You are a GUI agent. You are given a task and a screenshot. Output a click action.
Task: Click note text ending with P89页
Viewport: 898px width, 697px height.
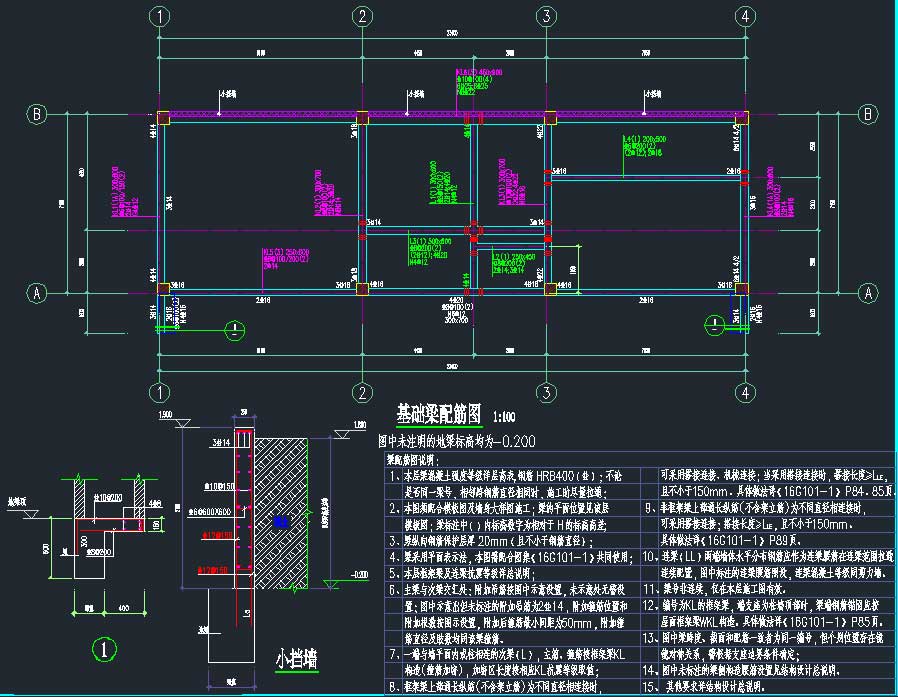[730, 540]
